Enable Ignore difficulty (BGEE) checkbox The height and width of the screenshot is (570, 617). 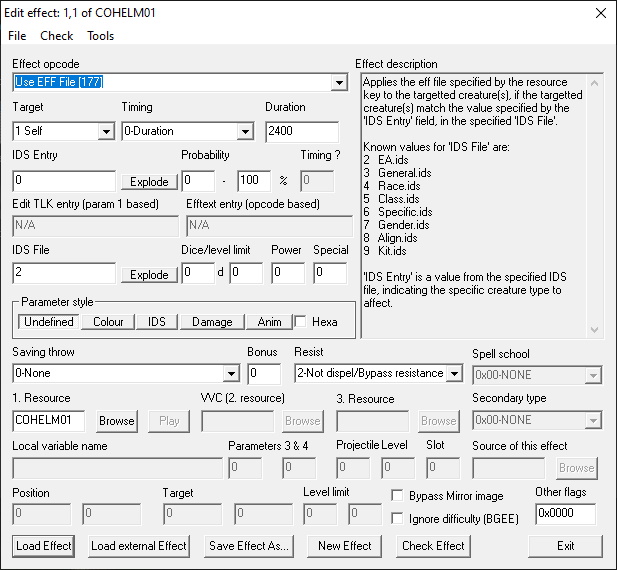coord(397,518)
